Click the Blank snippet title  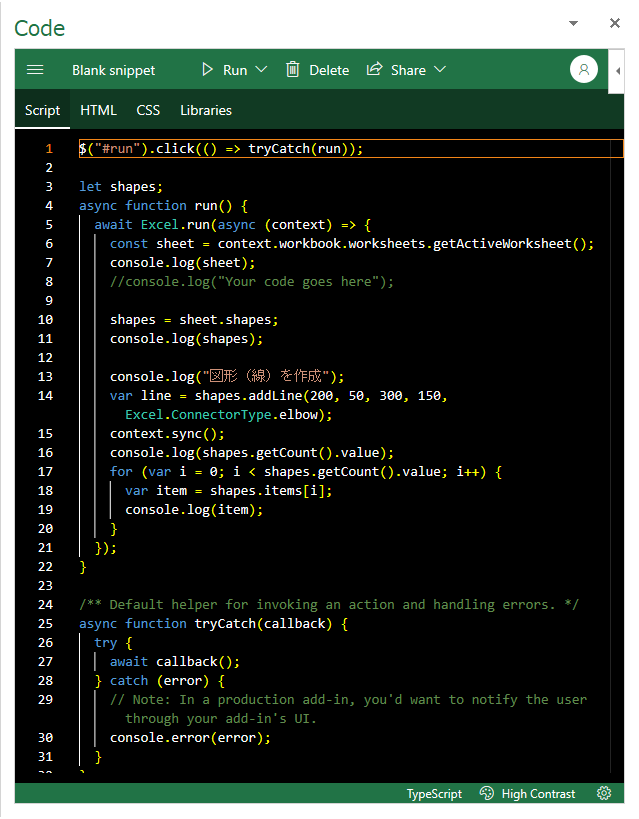tap(114, 70)
